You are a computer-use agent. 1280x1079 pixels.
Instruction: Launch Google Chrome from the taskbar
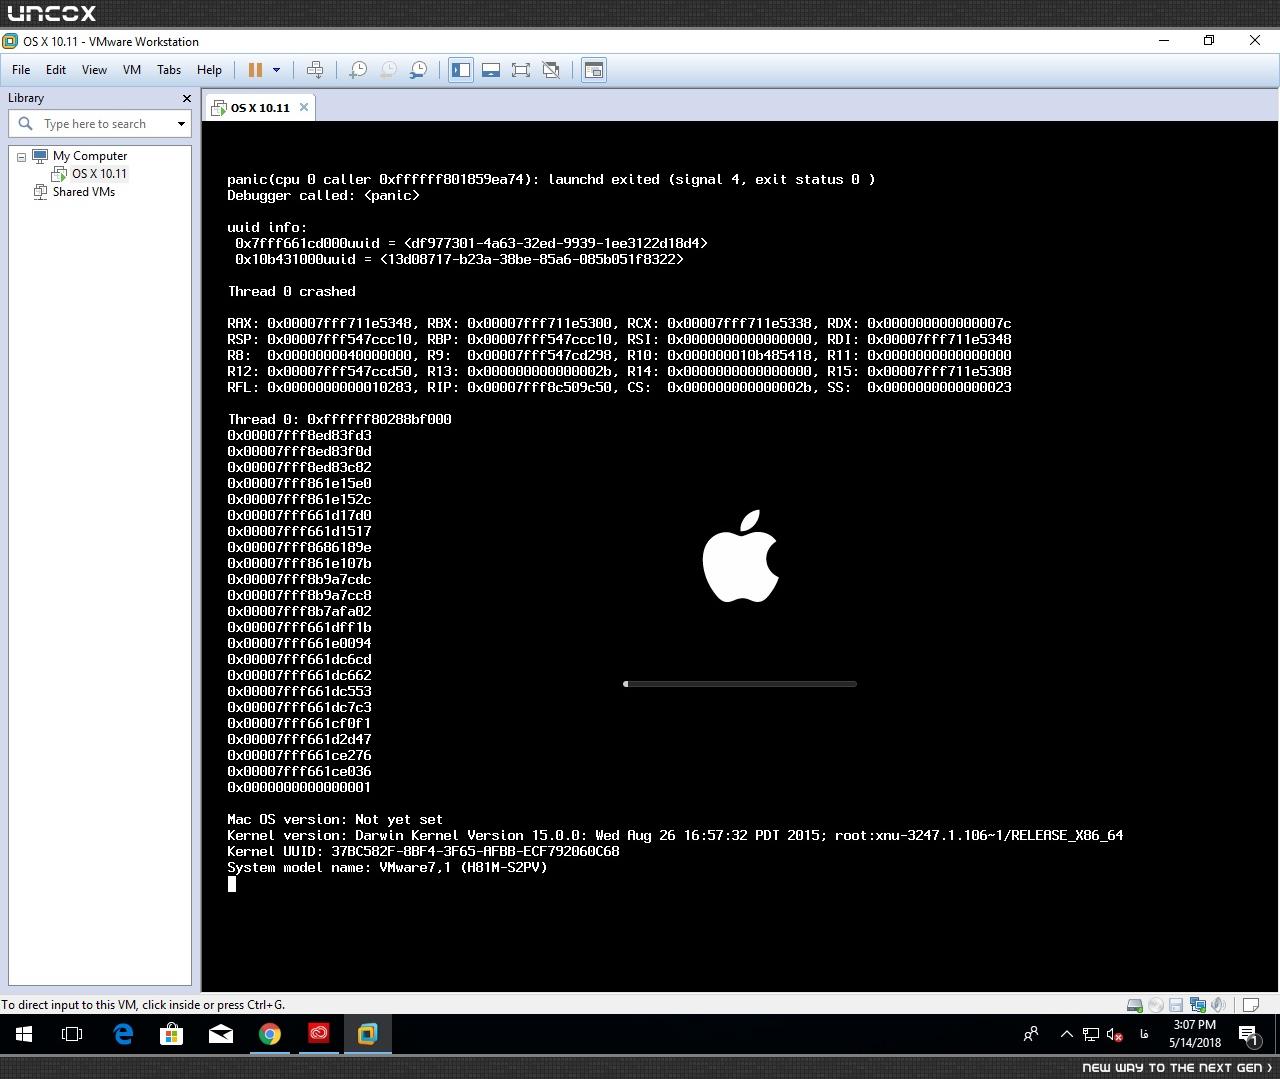click(x=270, y=1034)
